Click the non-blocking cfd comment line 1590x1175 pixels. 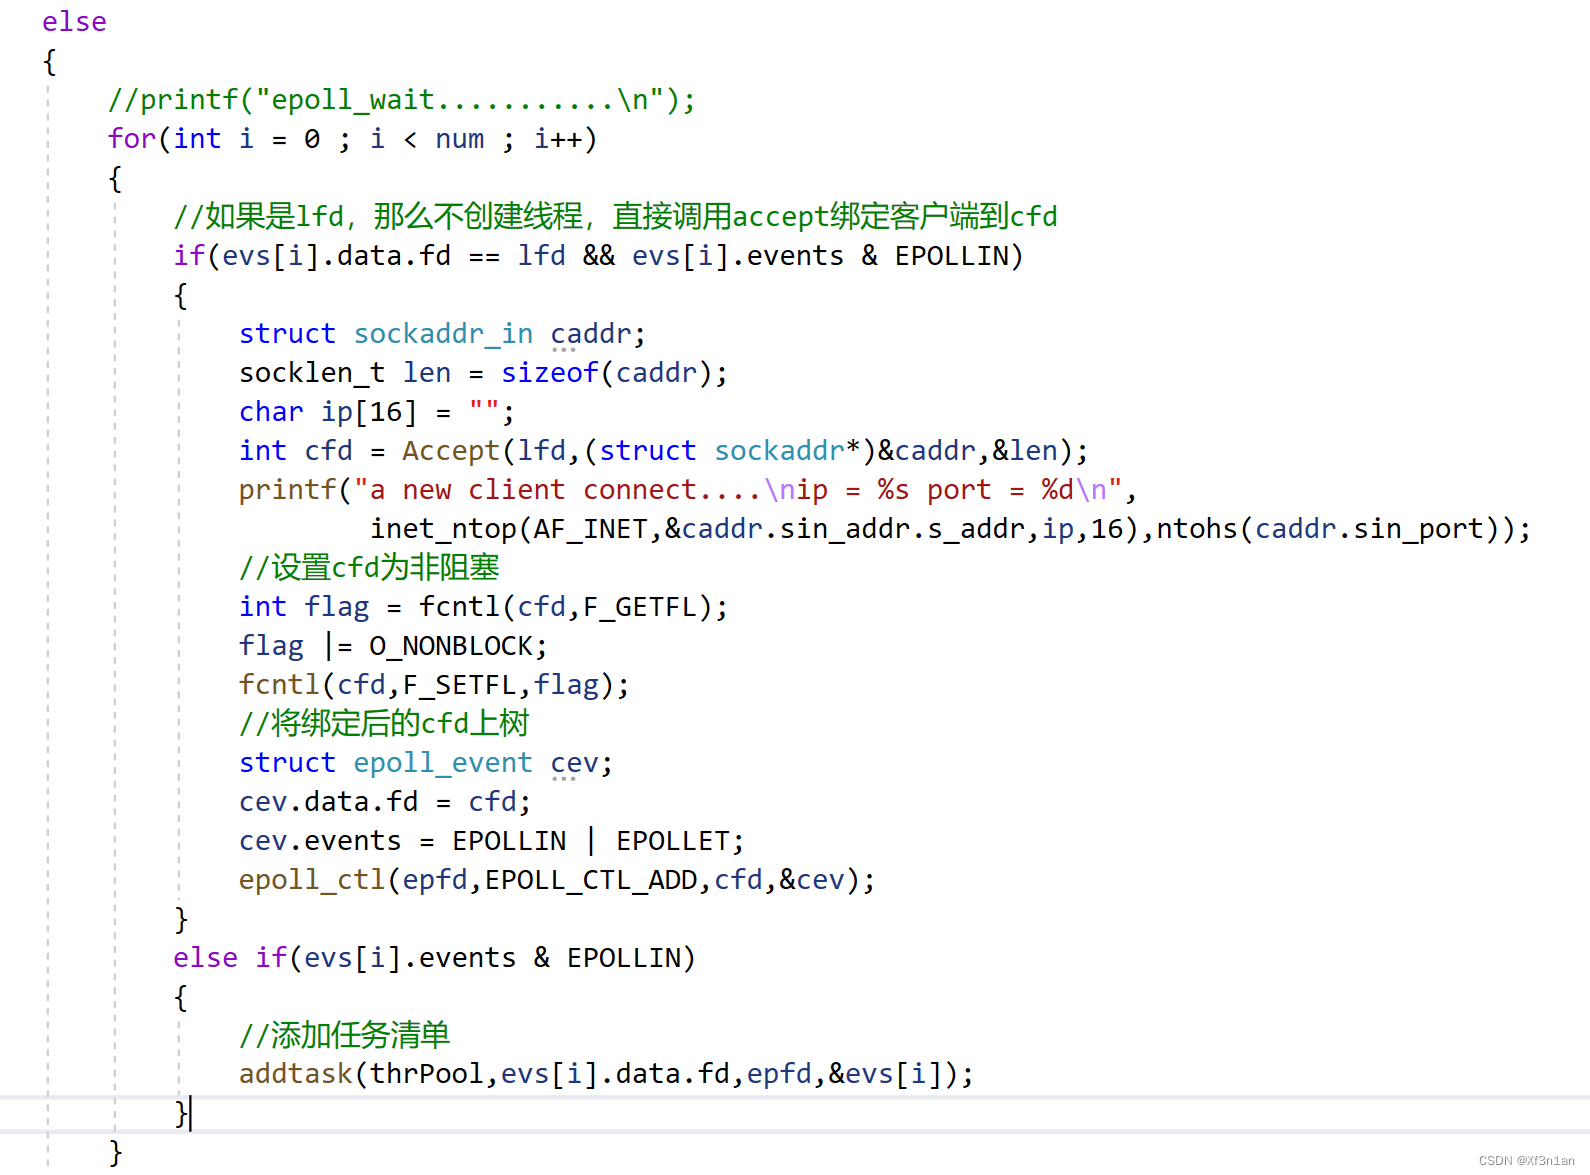coord(369,568)
